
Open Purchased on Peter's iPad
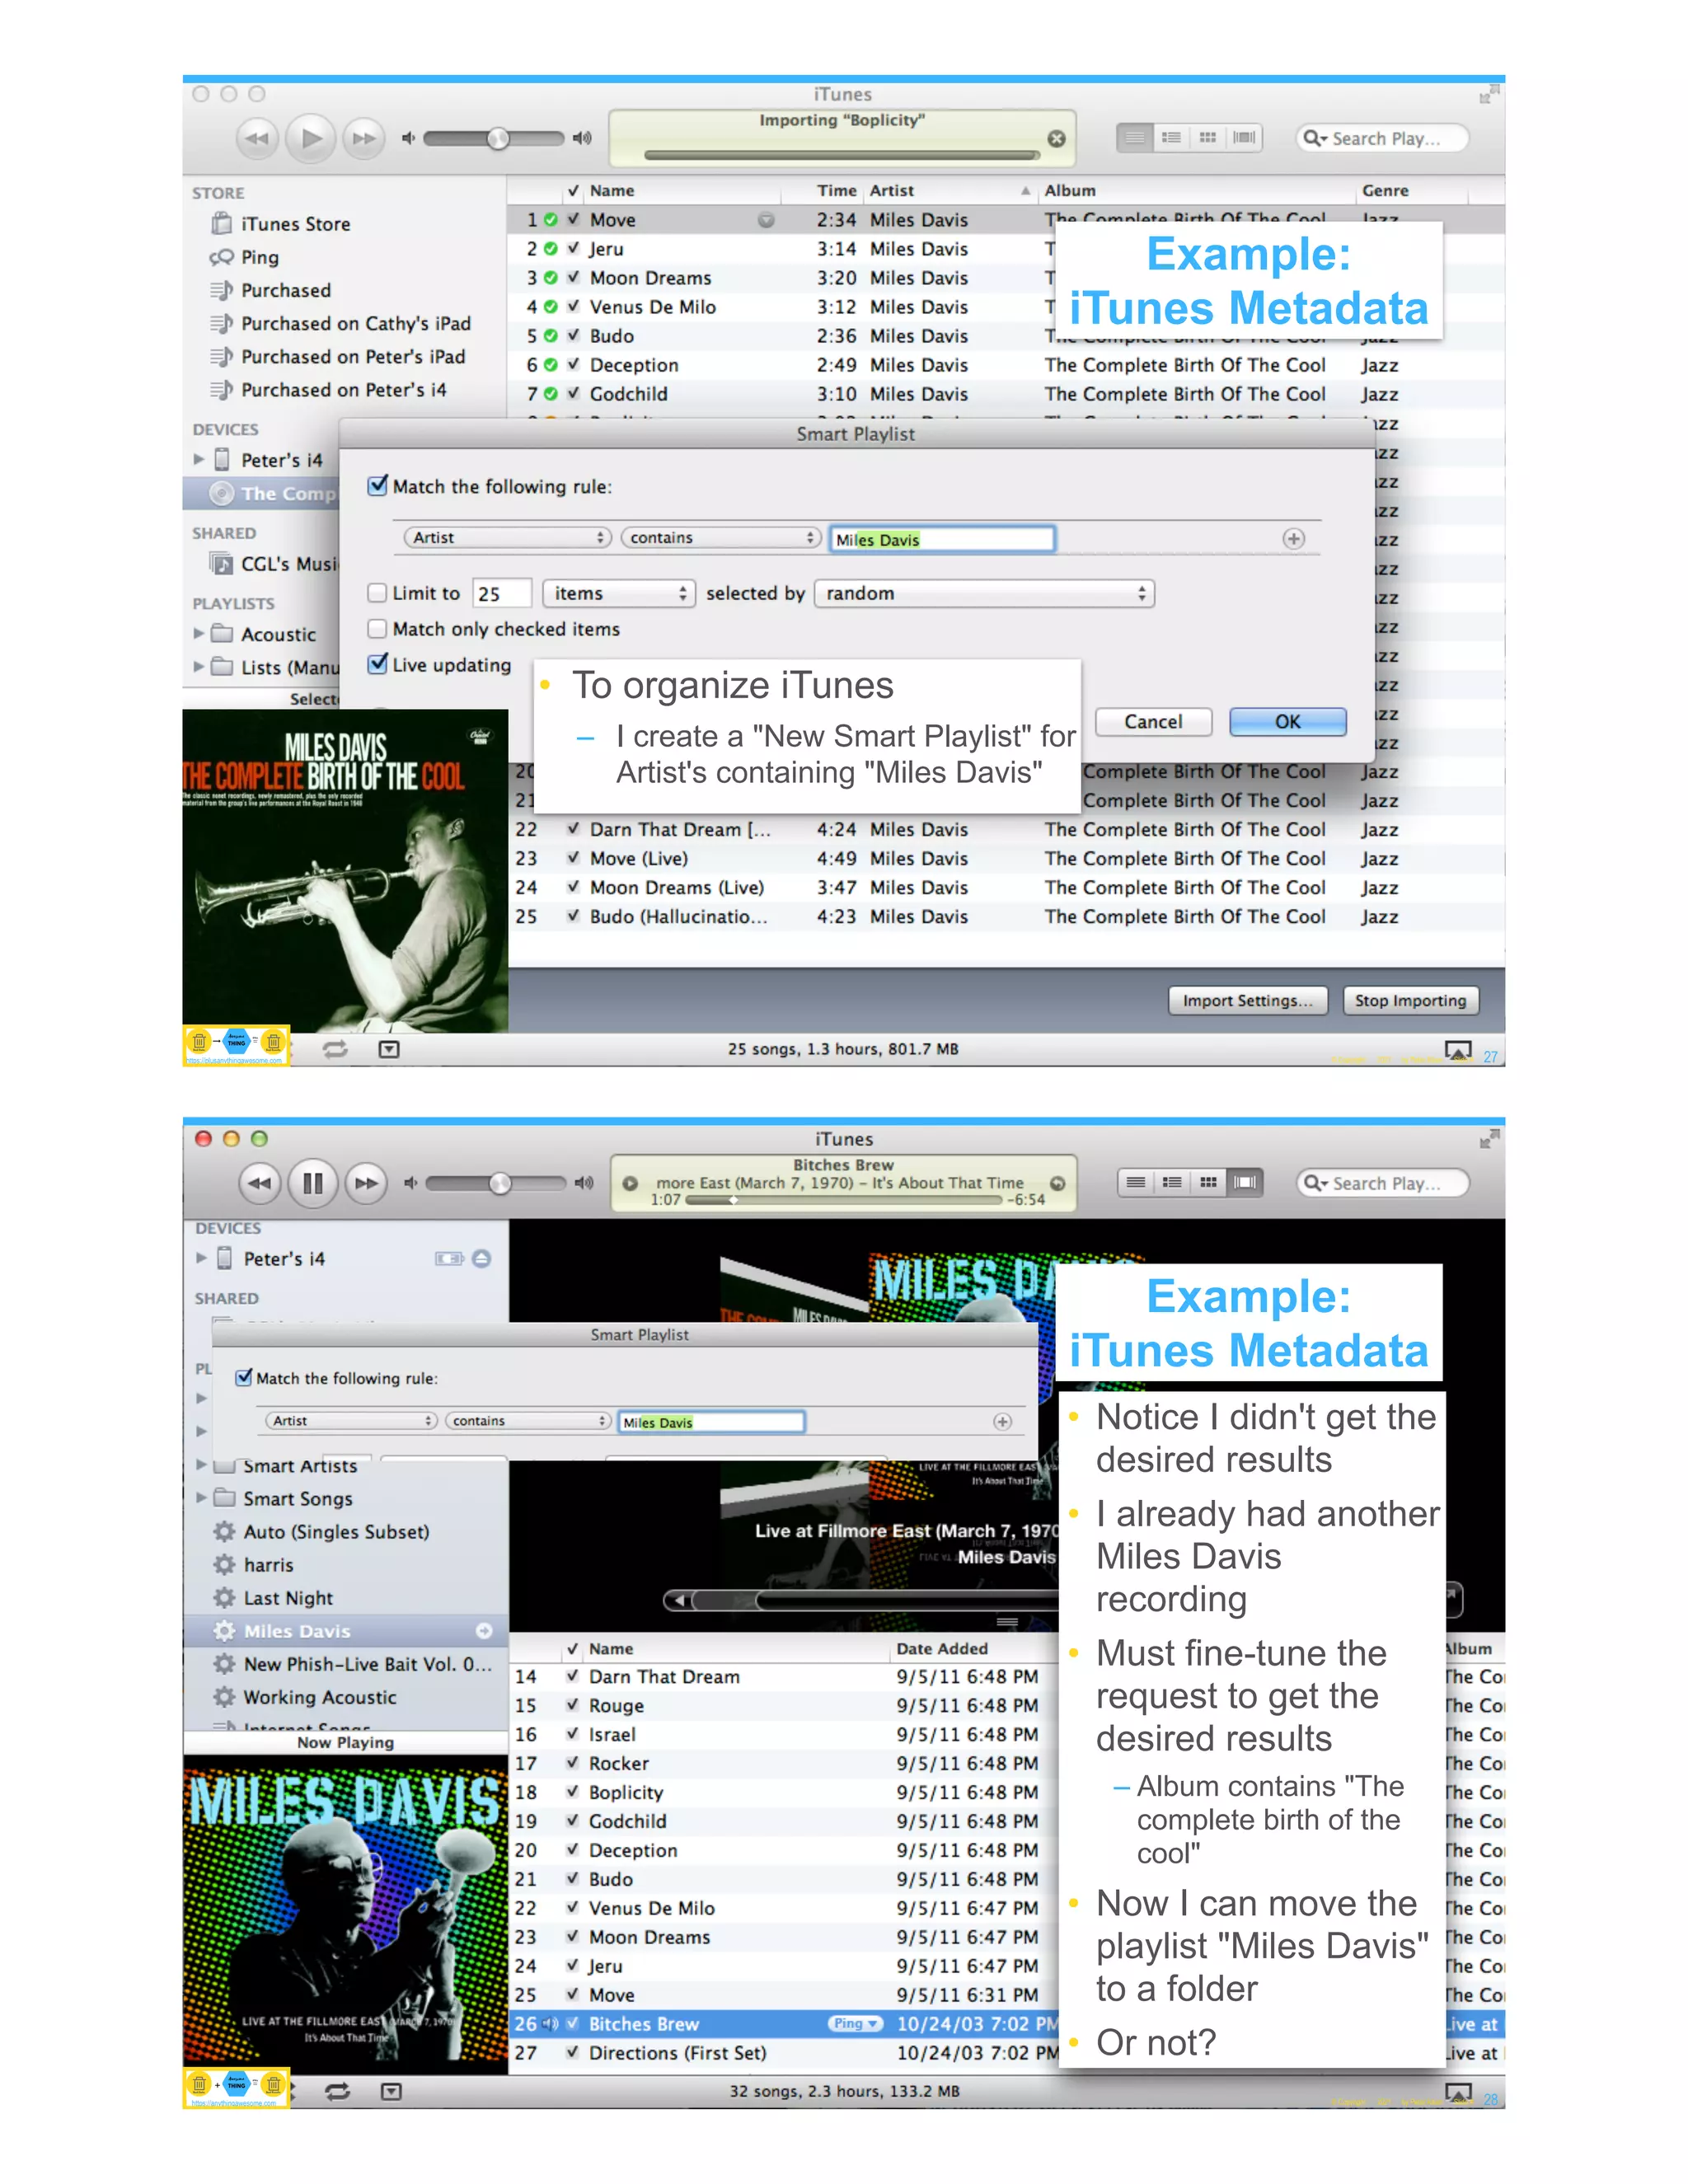click(x=338, y=356)
